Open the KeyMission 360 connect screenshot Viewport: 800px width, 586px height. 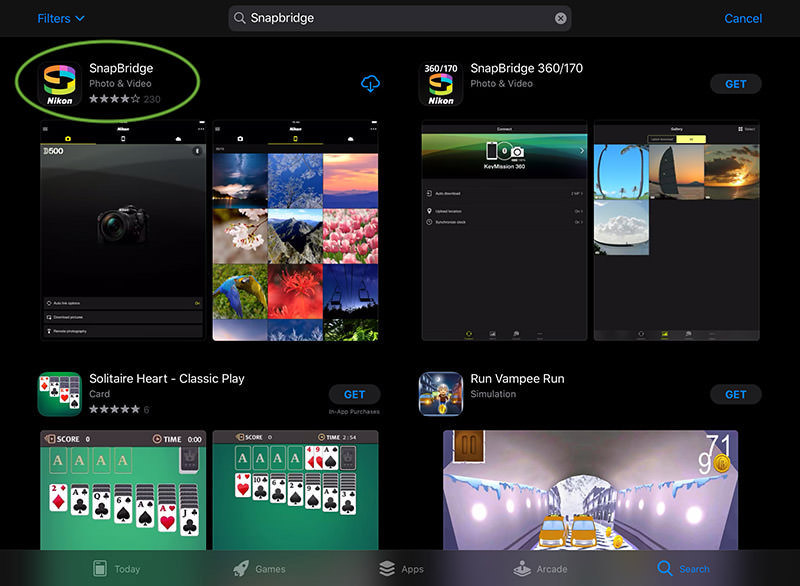(504, 231)
